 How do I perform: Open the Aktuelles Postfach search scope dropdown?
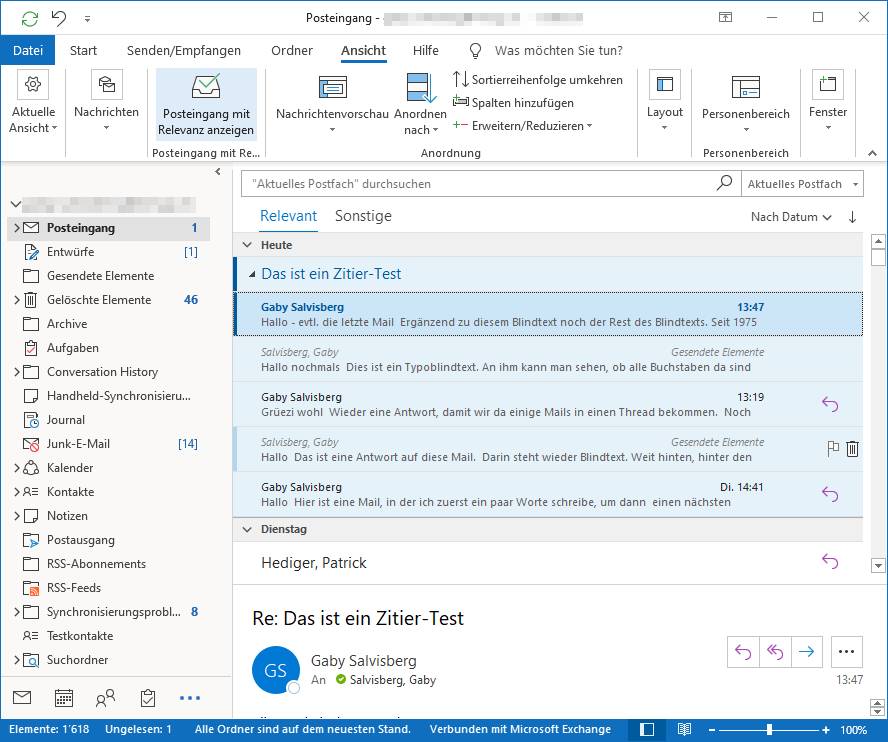coord(804,183)
